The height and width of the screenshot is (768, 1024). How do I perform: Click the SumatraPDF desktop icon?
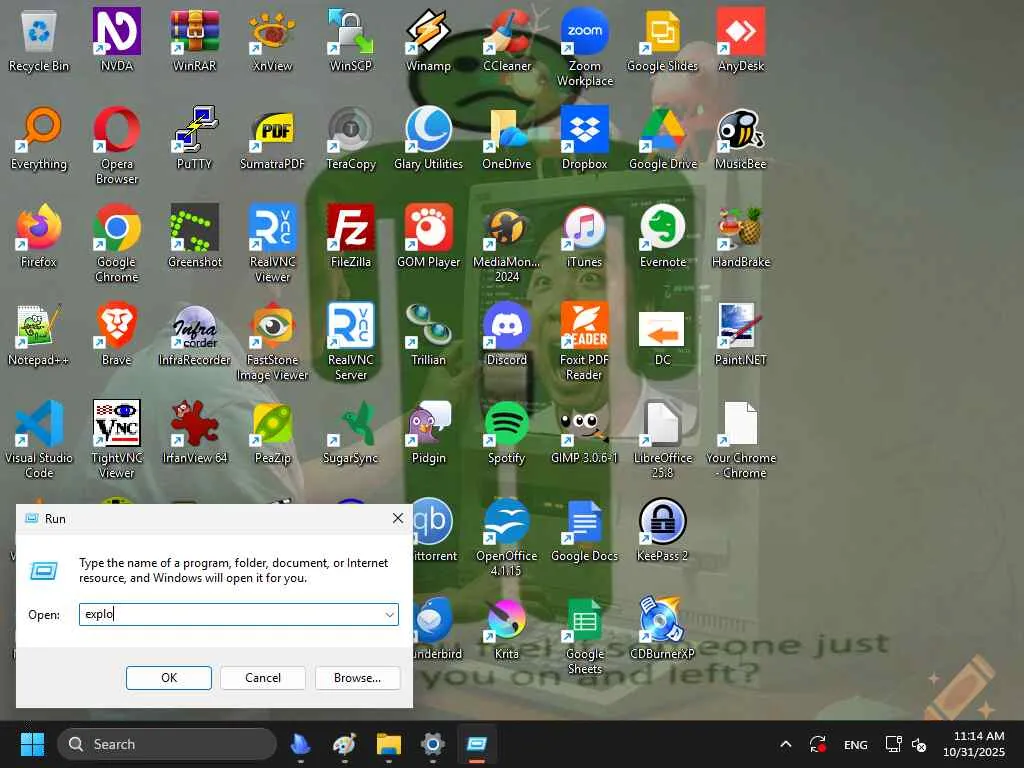coord(272,138)
